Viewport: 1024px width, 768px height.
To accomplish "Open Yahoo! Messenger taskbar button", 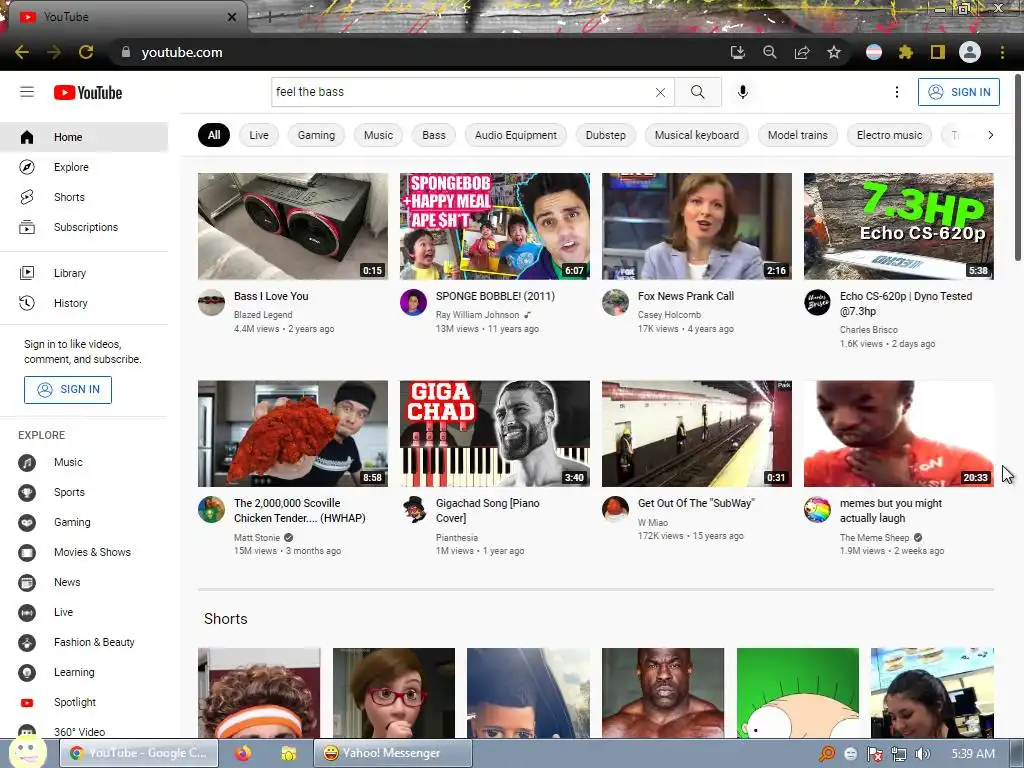I will 392,753.
